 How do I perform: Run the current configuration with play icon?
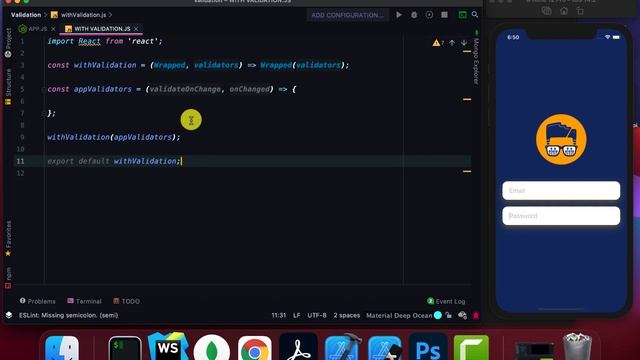pyautogui.click(x=399, y=15)
